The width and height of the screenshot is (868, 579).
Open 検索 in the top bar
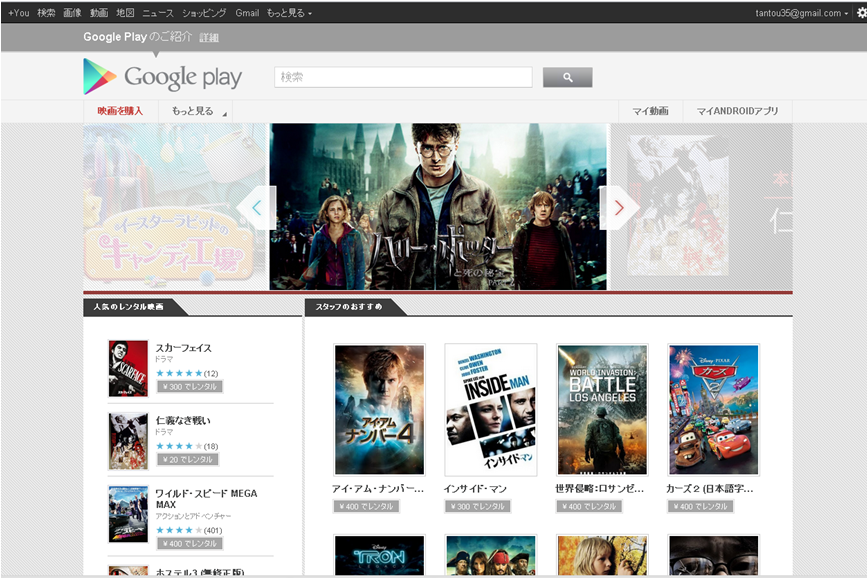pyautogui.click(x=46, y=13)
